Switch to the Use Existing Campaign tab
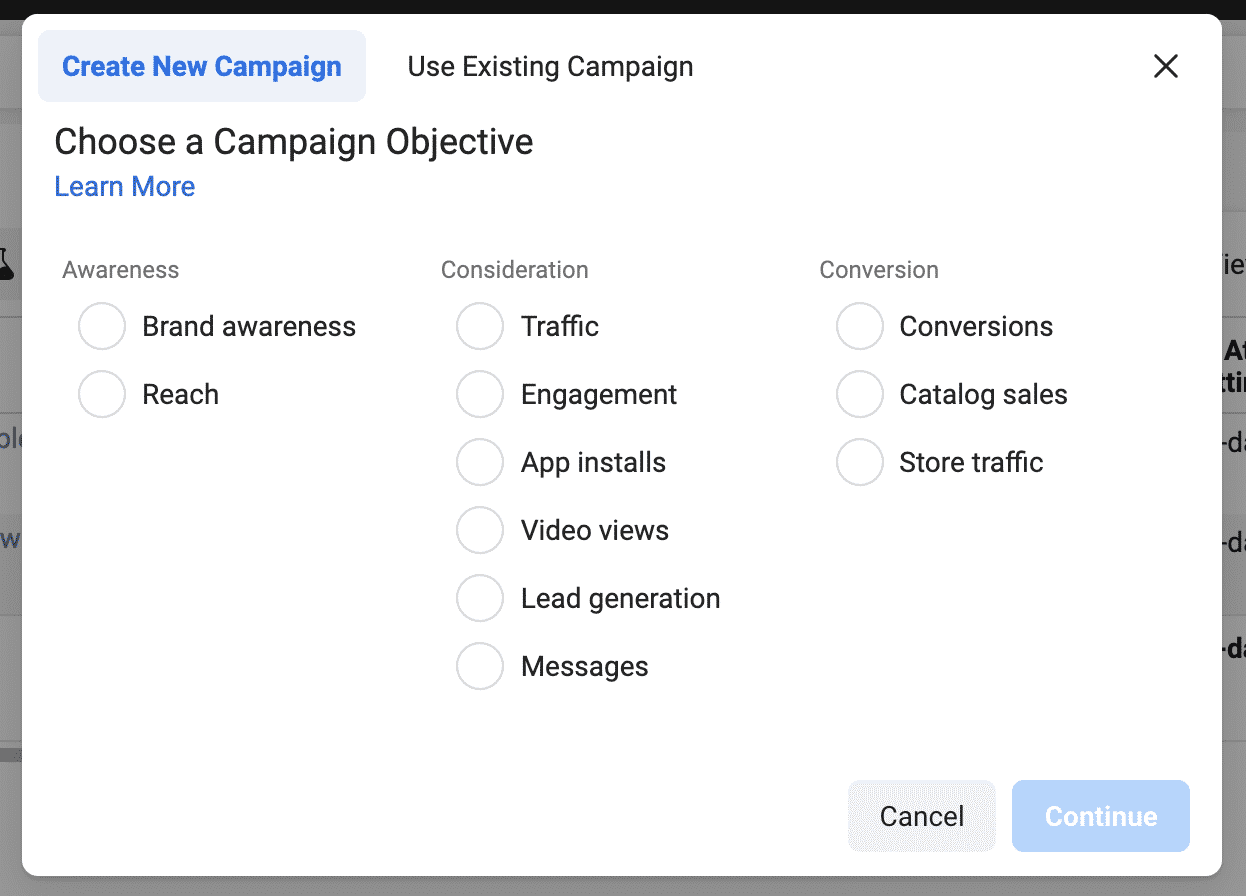Image resolution: width=1246 pixels, height=896 pixels. click(x=549, y=66)
